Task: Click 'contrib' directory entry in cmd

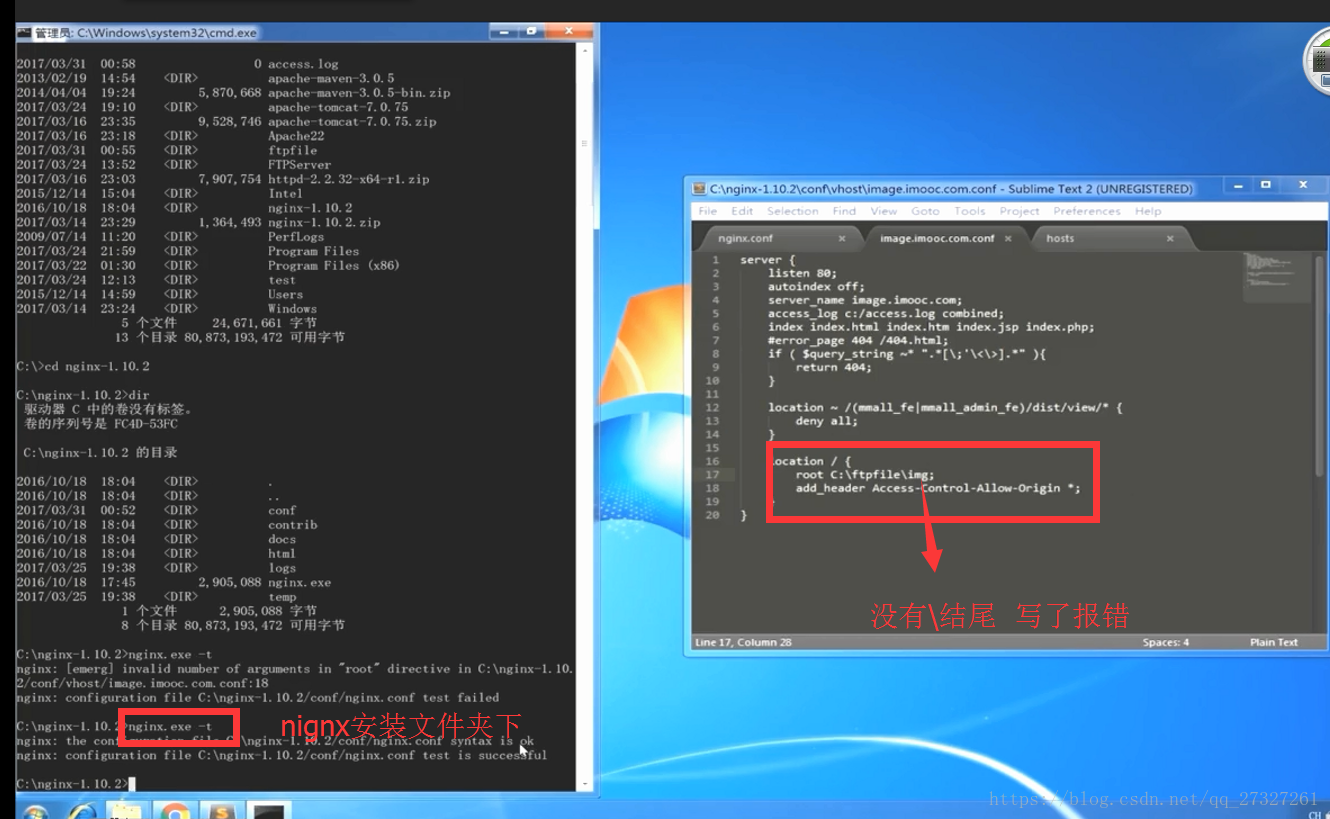Action: 292,524
